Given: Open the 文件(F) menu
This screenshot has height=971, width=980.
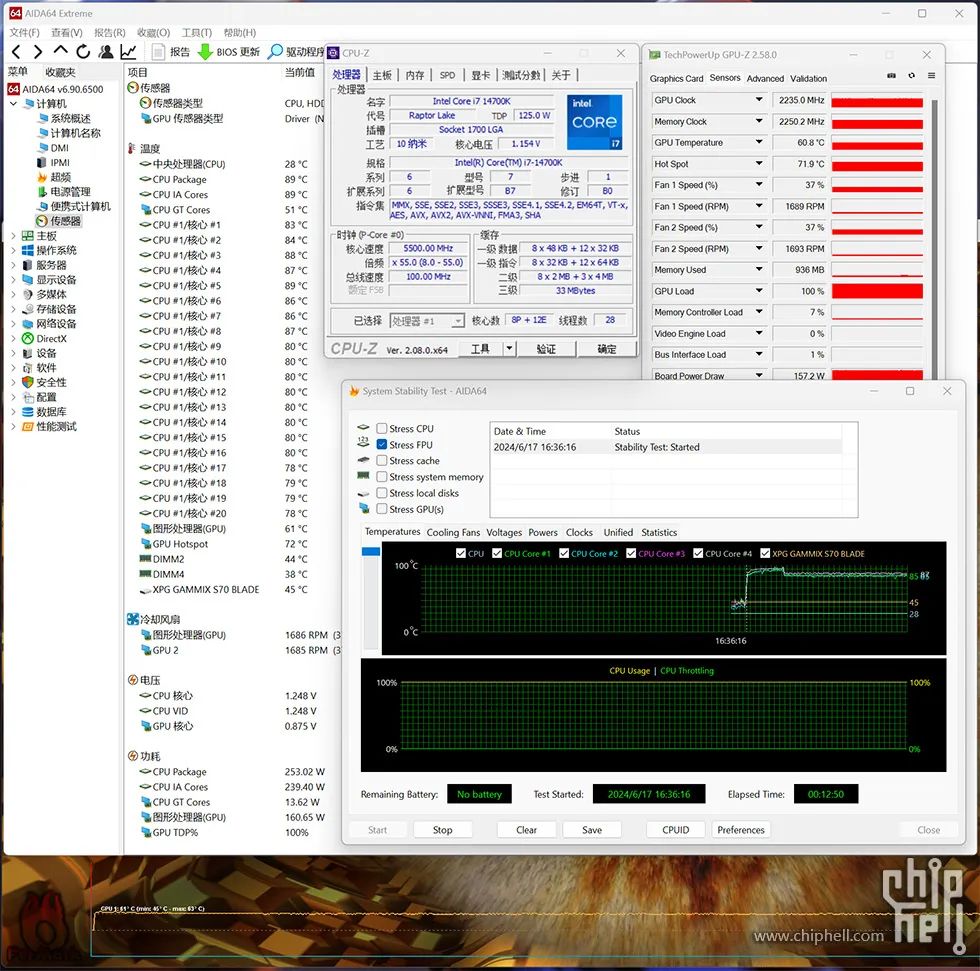Looking at the screenshot, I should 24,32.
